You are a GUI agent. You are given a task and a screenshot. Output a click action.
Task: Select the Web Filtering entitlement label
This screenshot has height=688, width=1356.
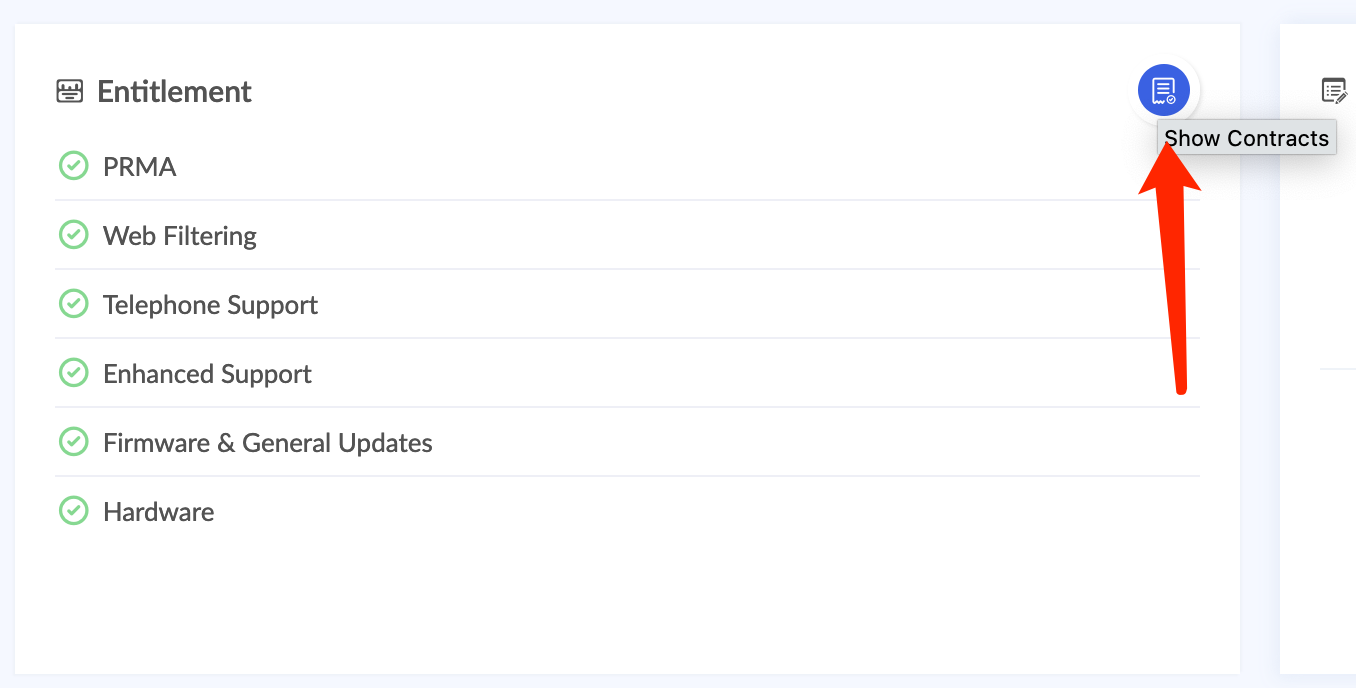tap(180, 236)
